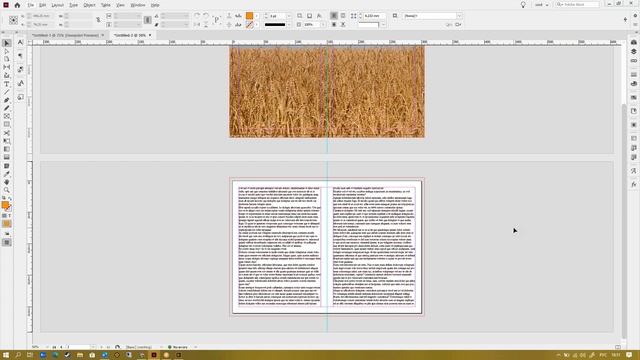Select the Page tool
Viewport: 640px width, 360px height.
(x=7, y=59)
